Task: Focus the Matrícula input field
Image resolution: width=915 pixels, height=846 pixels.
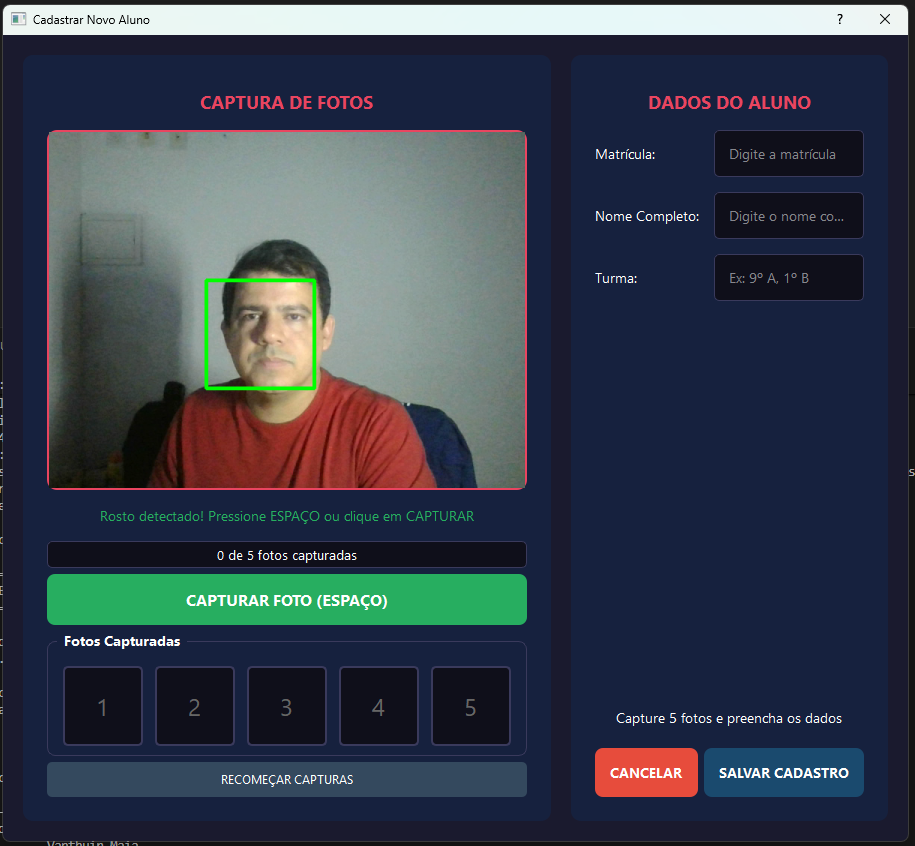Action: [x=788, y=154]
